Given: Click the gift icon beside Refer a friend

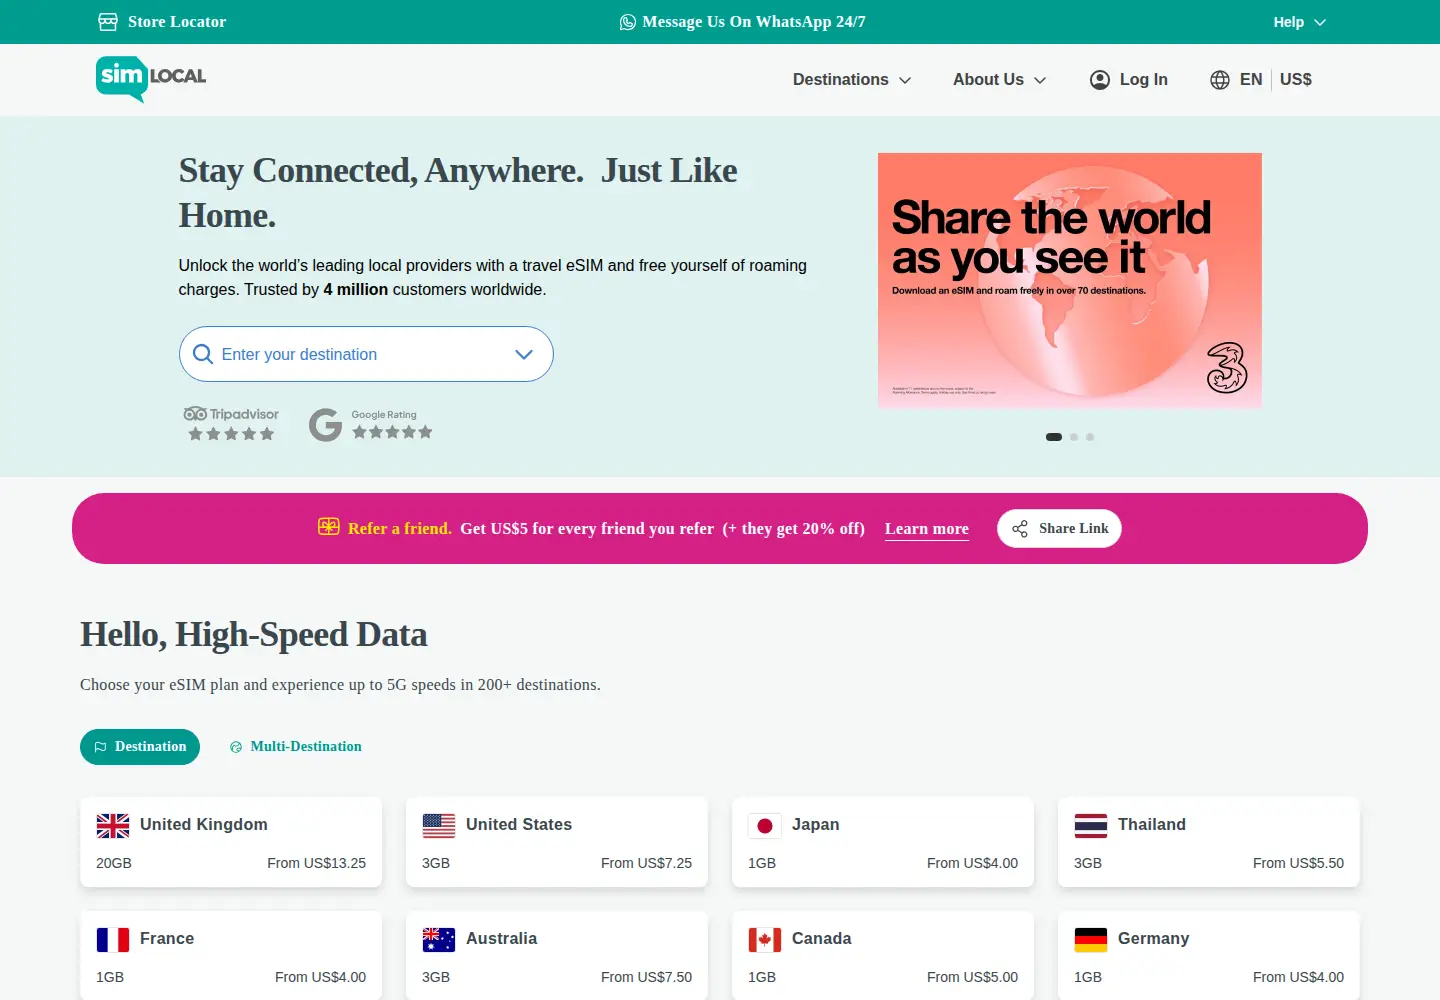Looking at the screenshot, I should tap(329, 527).
